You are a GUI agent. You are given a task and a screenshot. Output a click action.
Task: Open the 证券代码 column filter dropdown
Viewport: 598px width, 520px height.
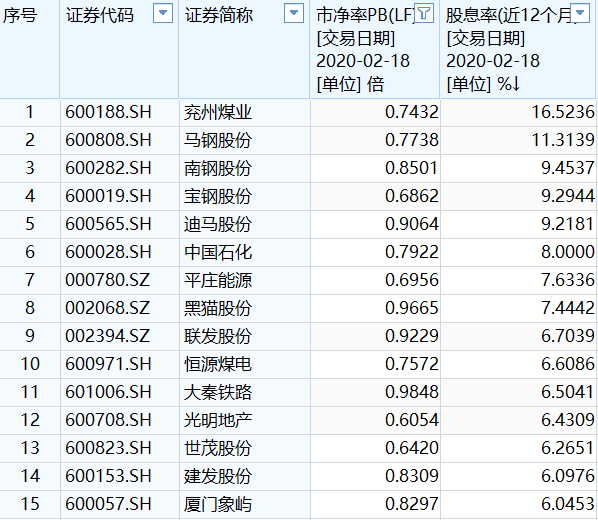[163, 13]
